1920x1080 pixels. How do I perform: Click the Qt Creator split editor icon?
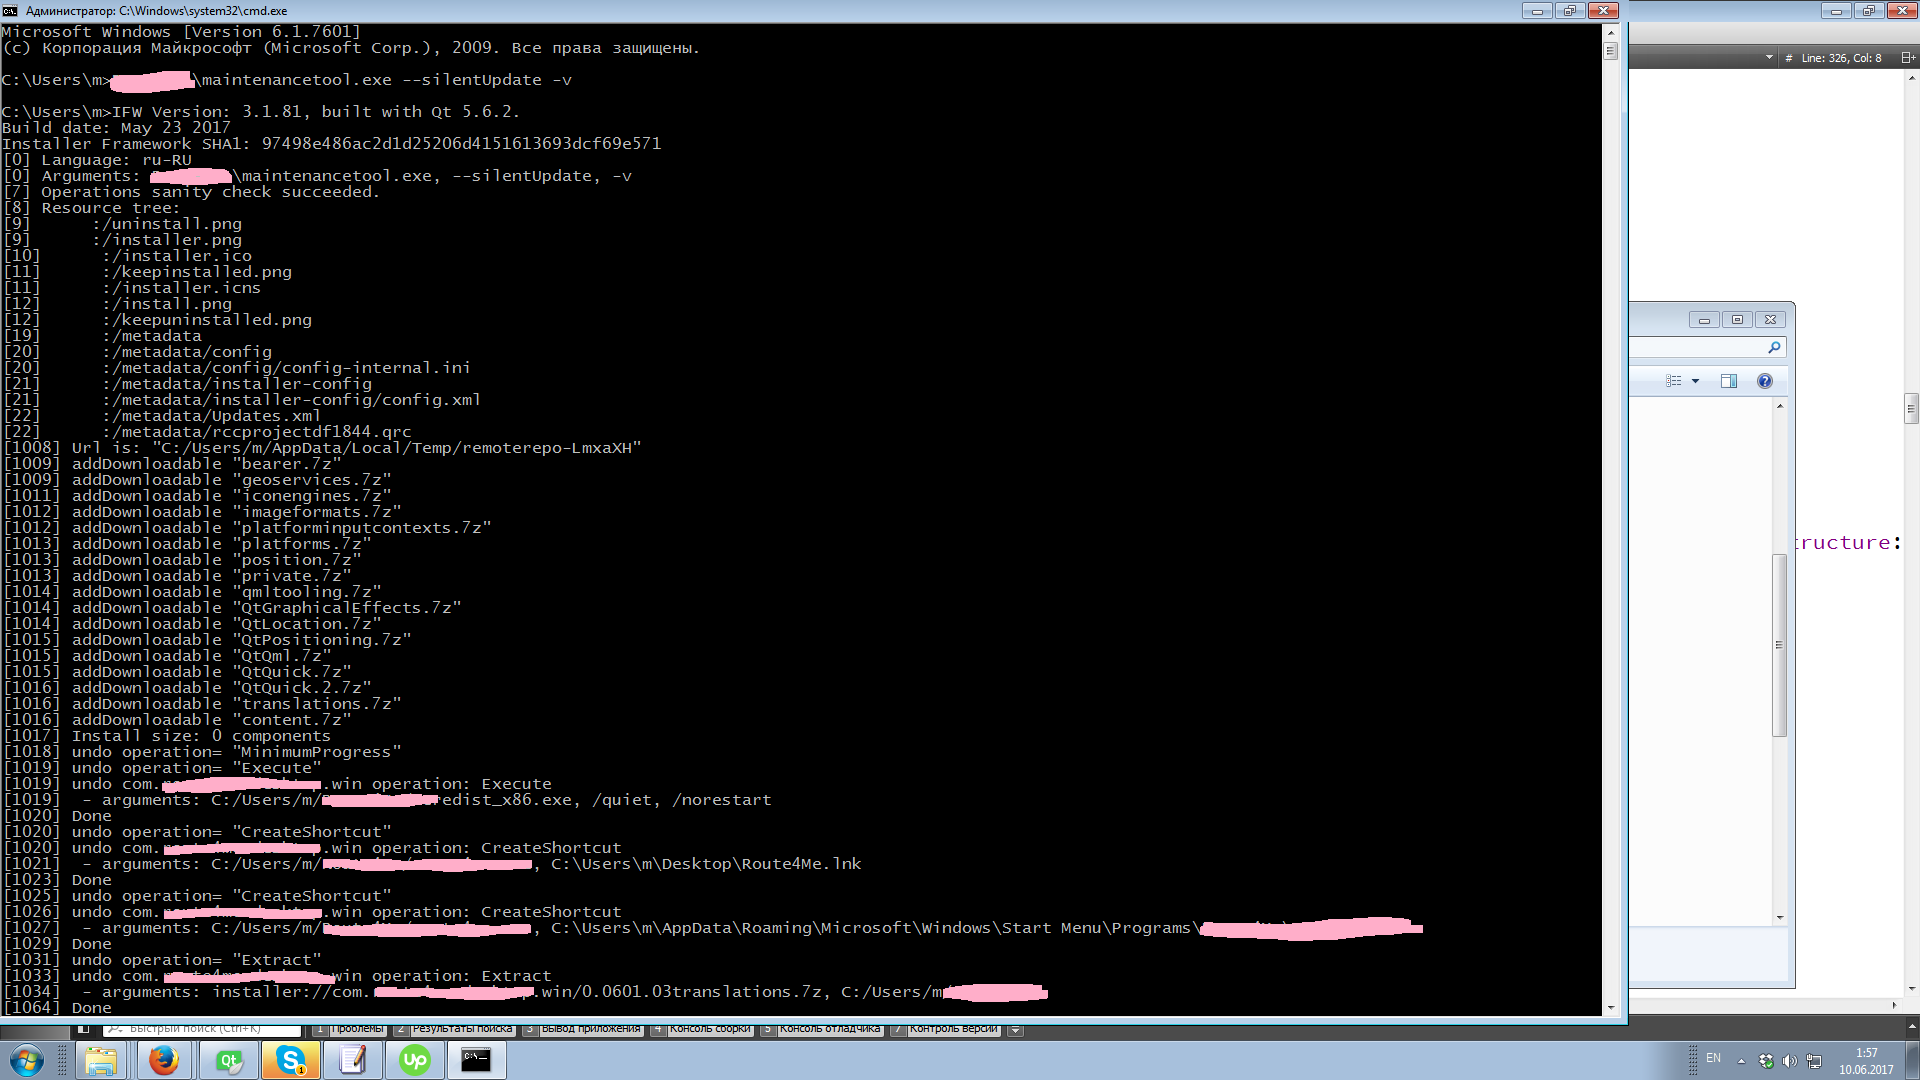click(x=1907, y=58)
